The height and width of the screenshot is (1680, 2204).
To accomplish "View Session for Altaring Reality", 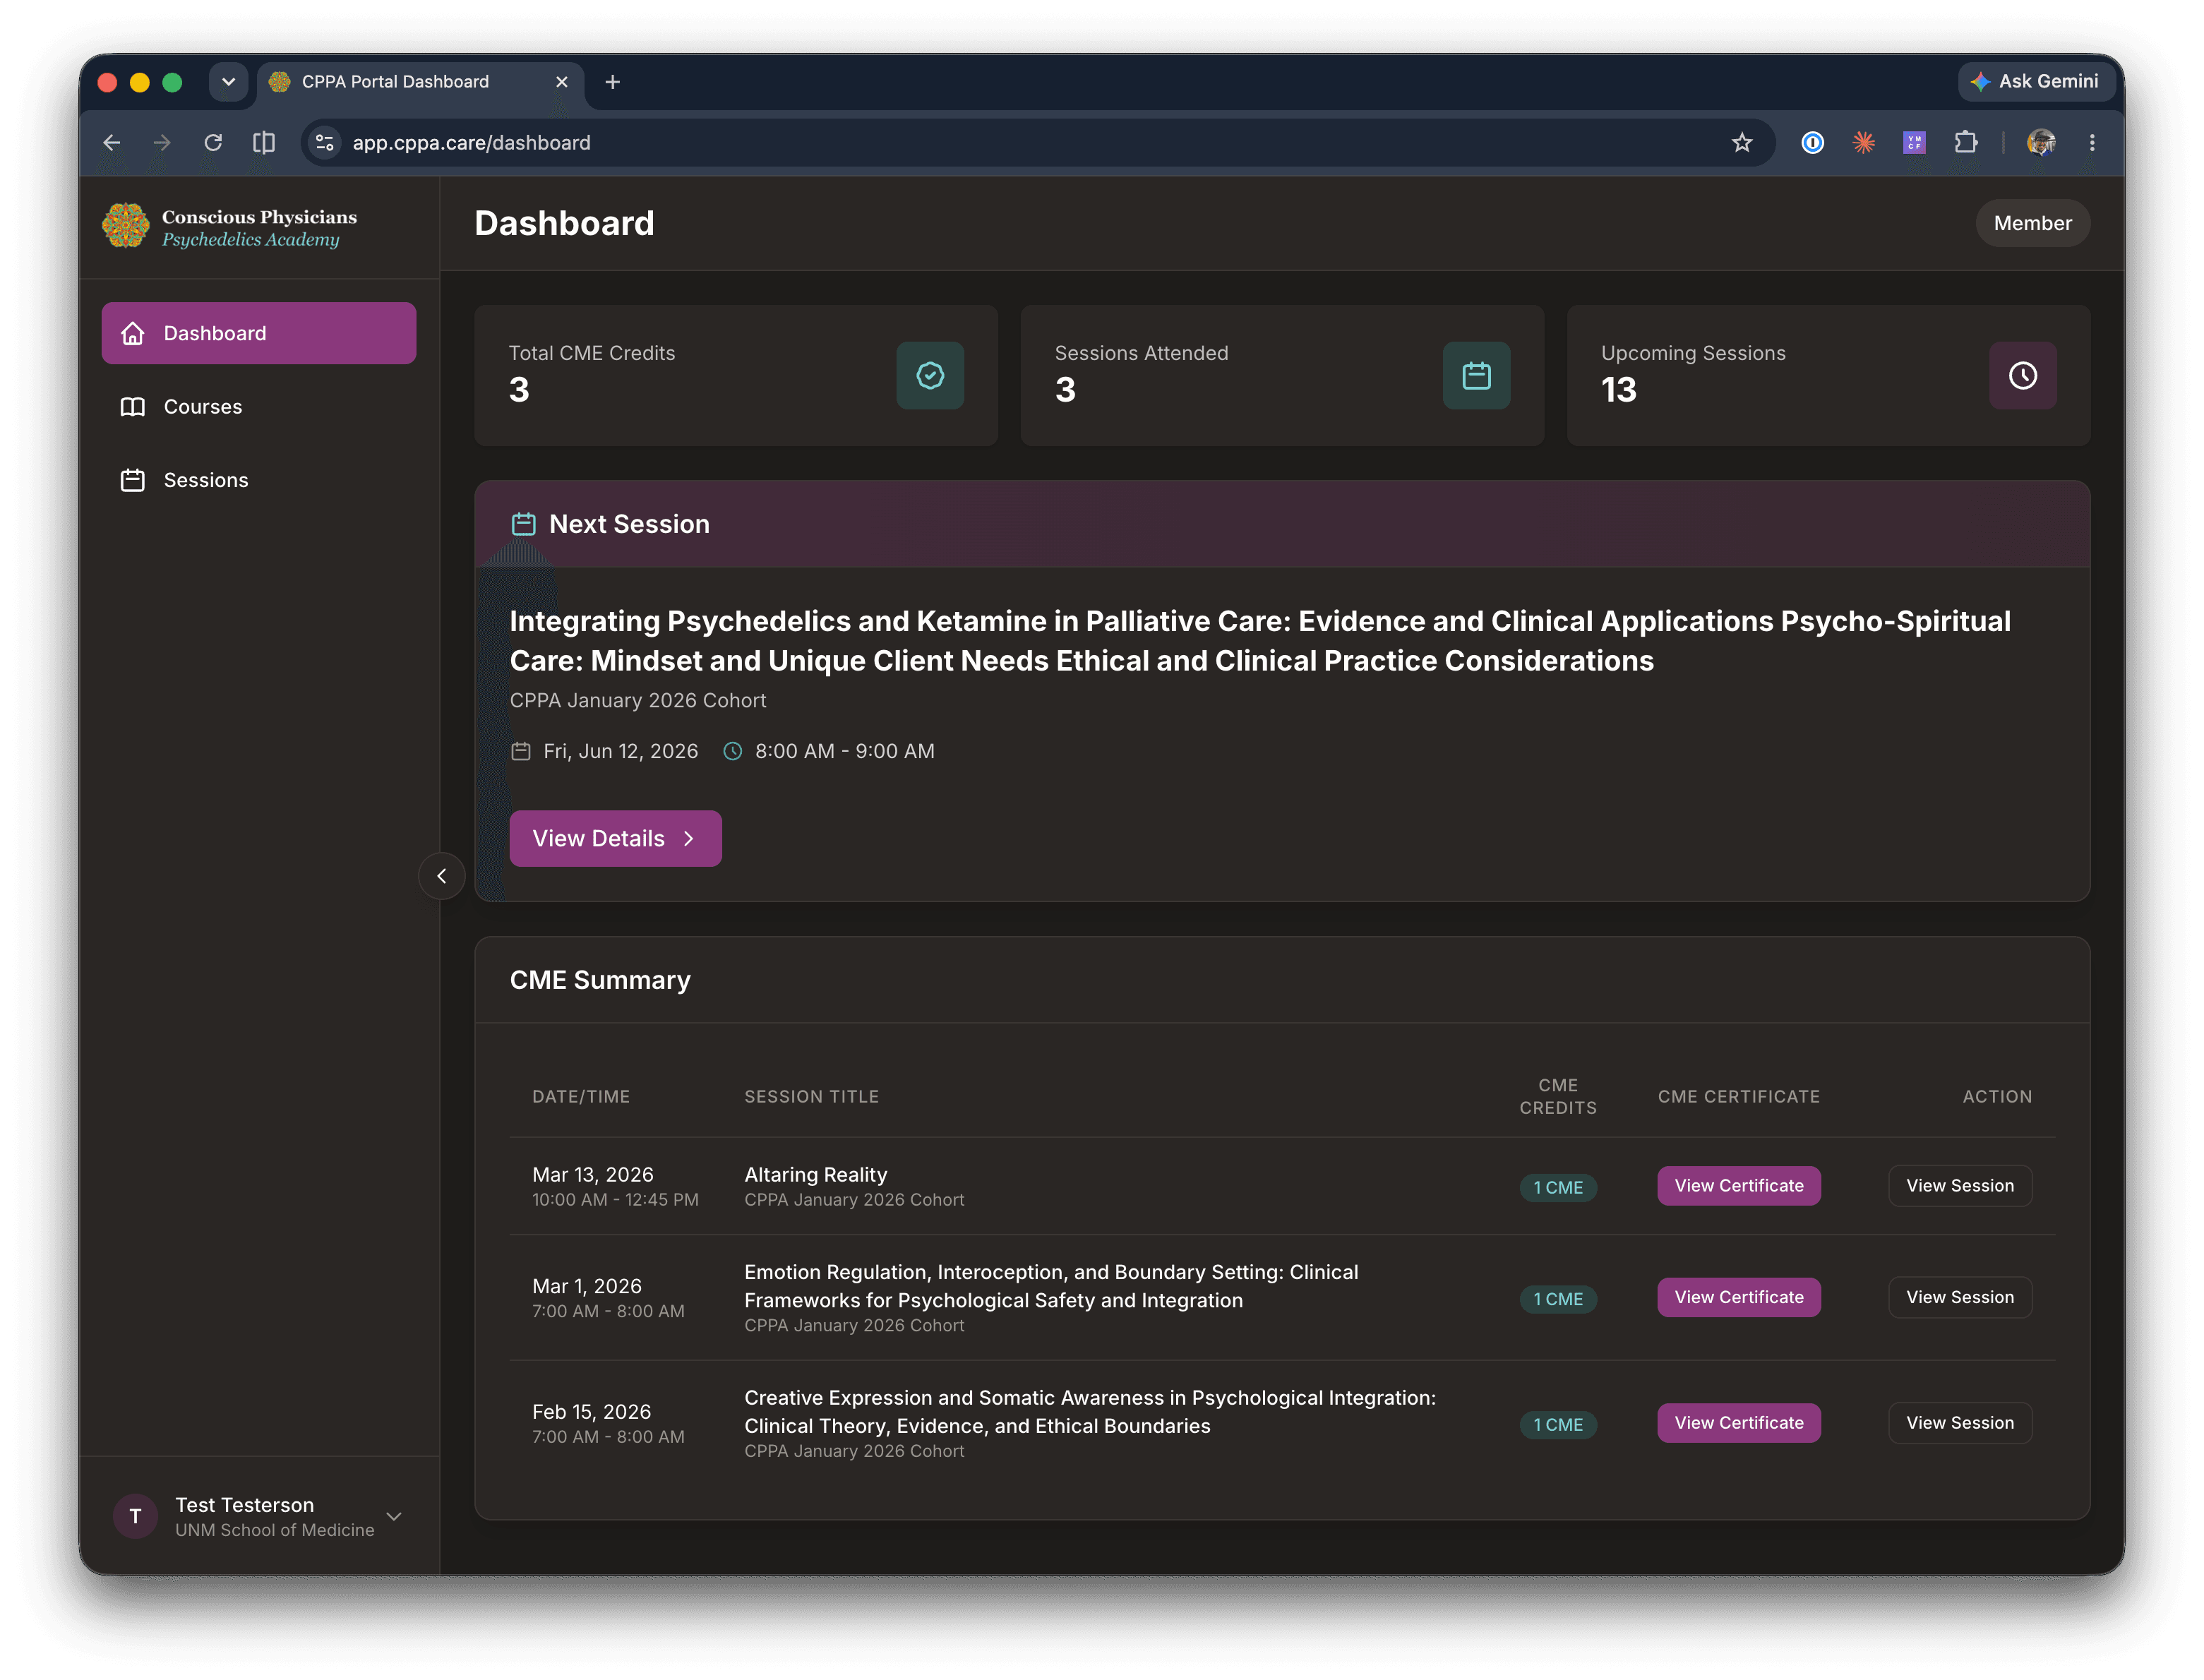I will (x=1959, y=1185).
